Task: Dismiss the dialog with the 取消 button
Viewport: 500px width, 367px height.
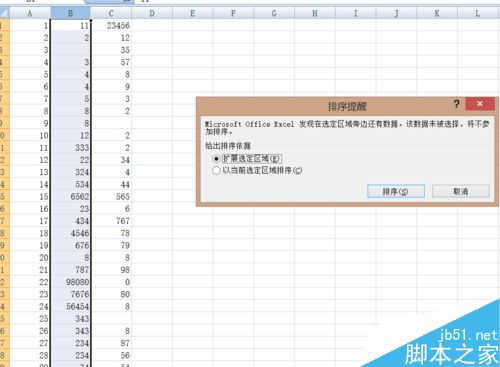Action: pyautogui.click(x=461, y=191)
